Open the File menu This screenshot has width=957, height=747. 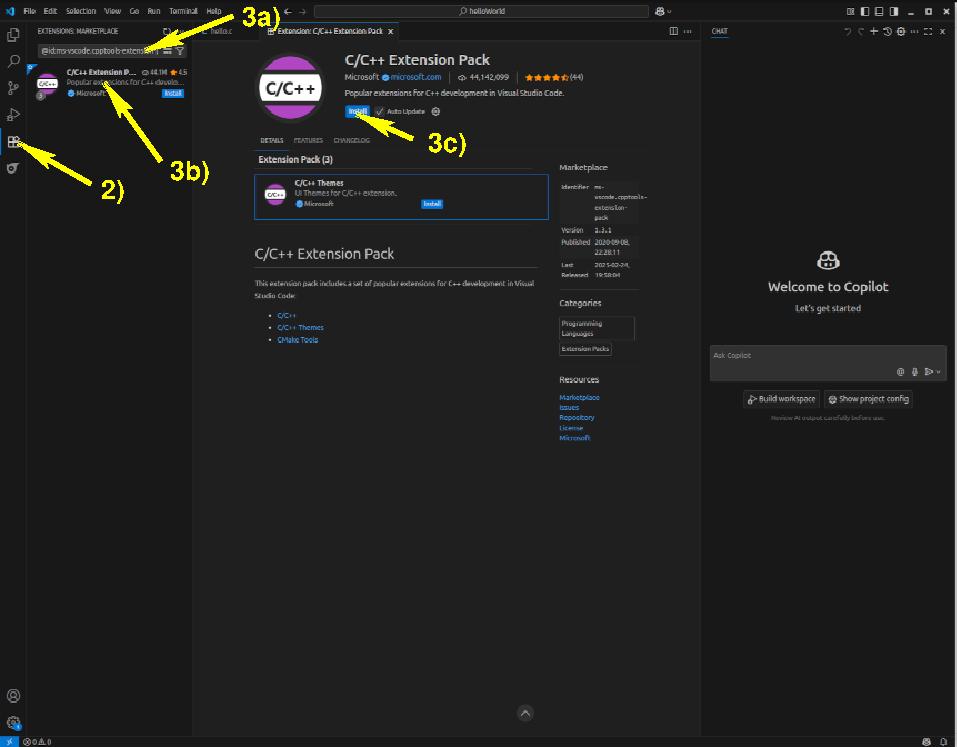[x=29, y=11]
